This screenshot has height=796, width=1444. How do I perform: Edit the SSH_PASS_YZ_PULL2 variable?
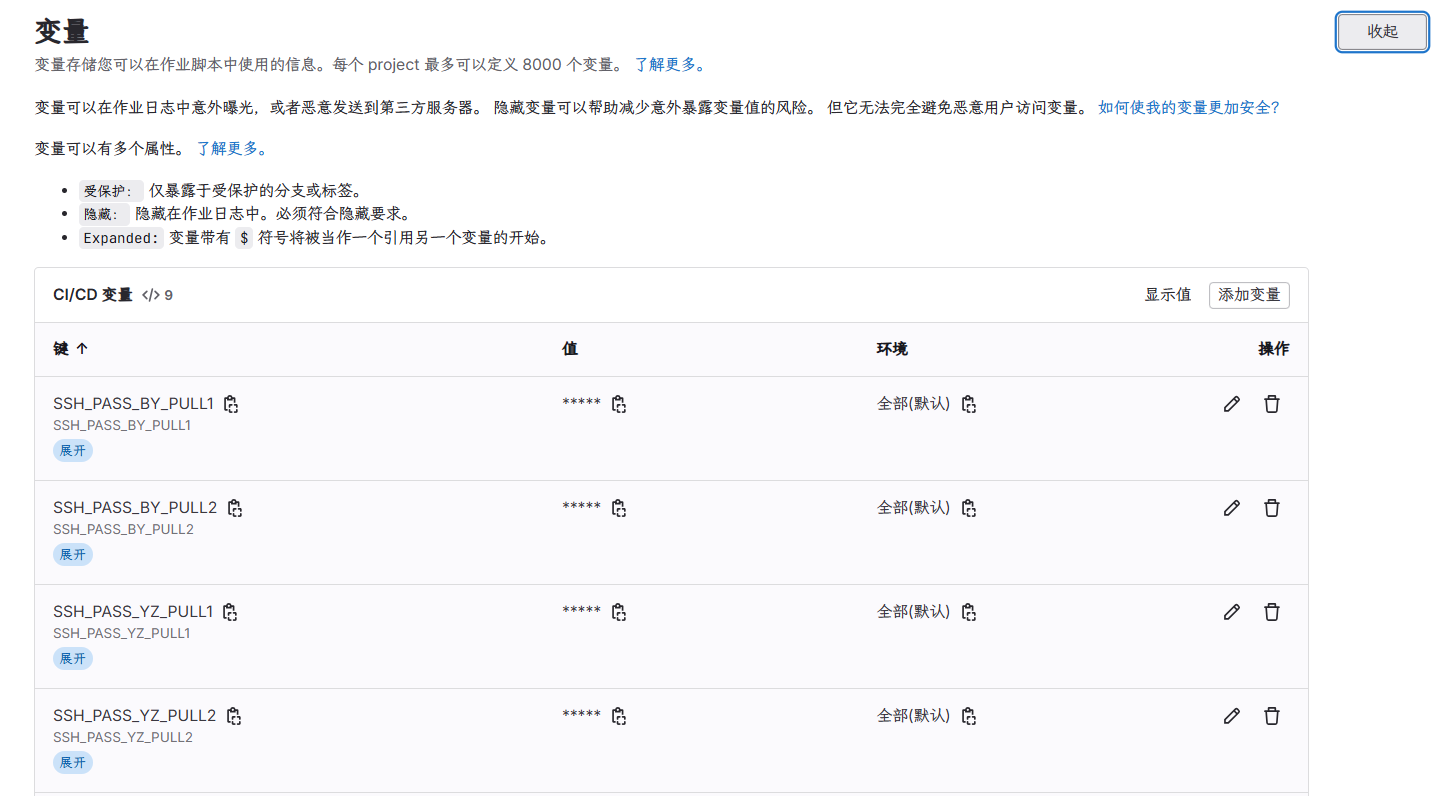tap(1231, 716)
